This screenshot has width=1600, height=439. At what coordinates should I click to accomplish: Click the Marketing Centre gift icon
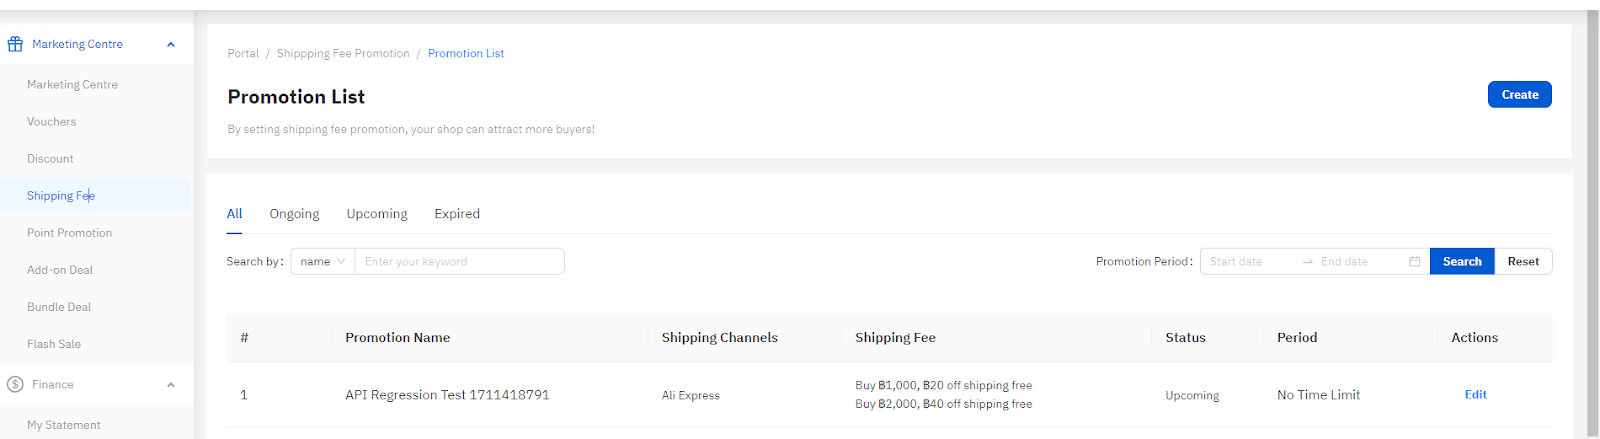pos(15,44)
